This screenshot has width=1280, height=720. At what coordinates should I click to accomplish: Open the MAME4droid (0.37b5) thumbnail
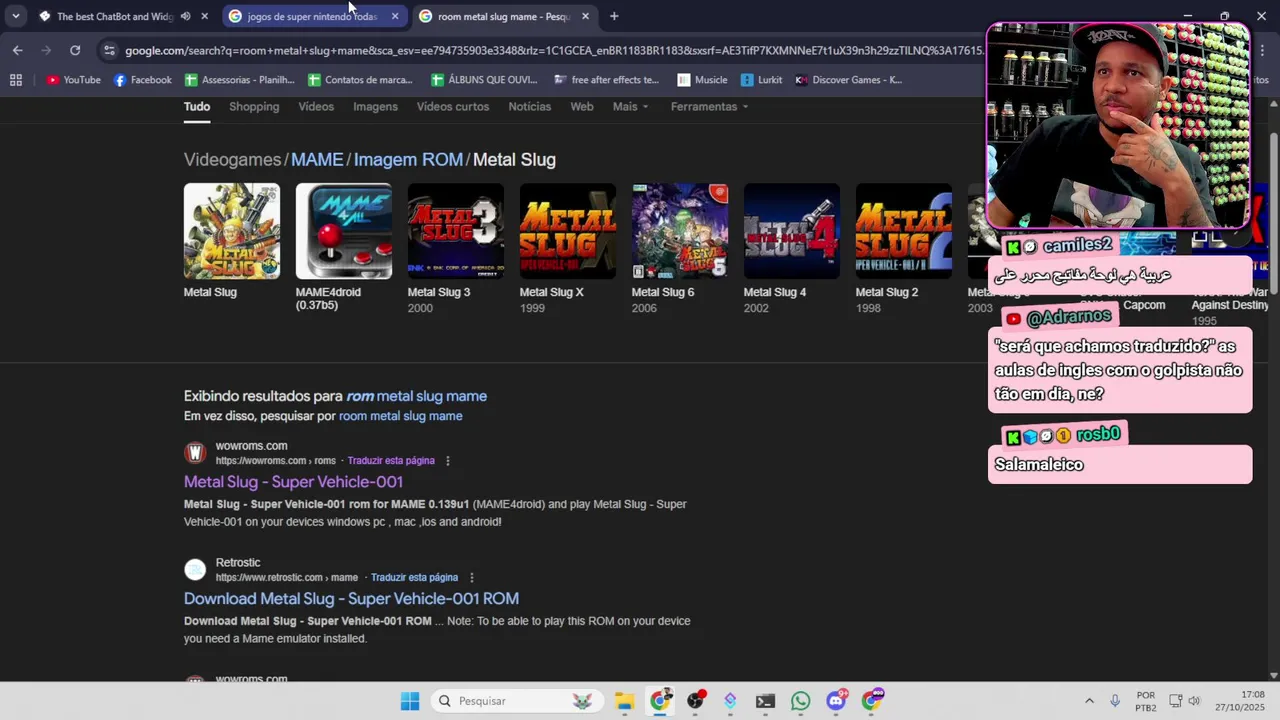(344, 231)
